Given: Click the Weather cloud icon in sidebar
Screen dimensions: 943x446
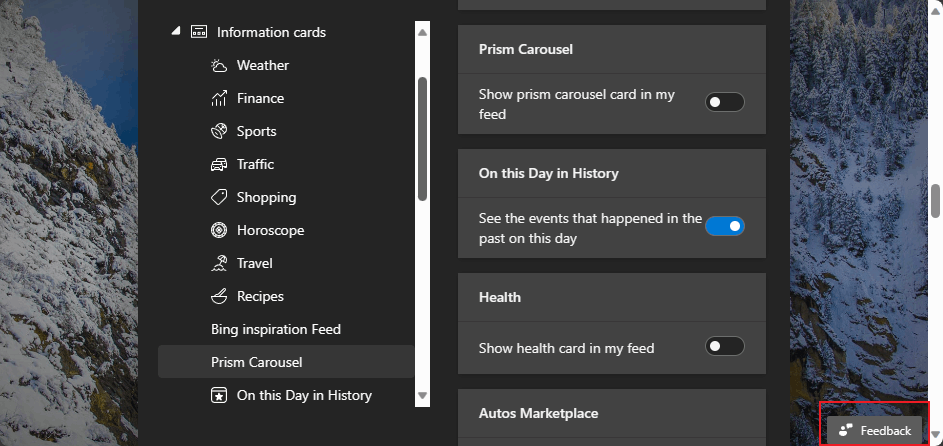Looking at the screenshot, I should (x=219, y=66).
